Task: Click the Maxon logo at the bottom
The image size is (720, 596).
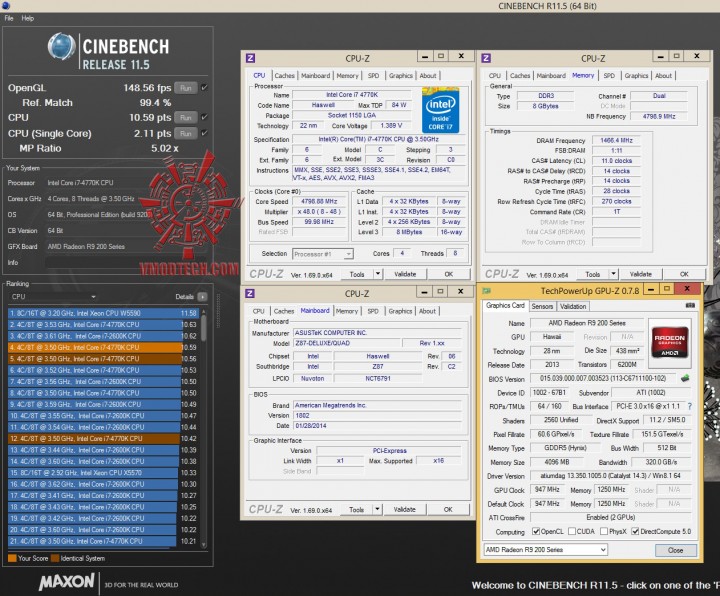Action: 67,582
